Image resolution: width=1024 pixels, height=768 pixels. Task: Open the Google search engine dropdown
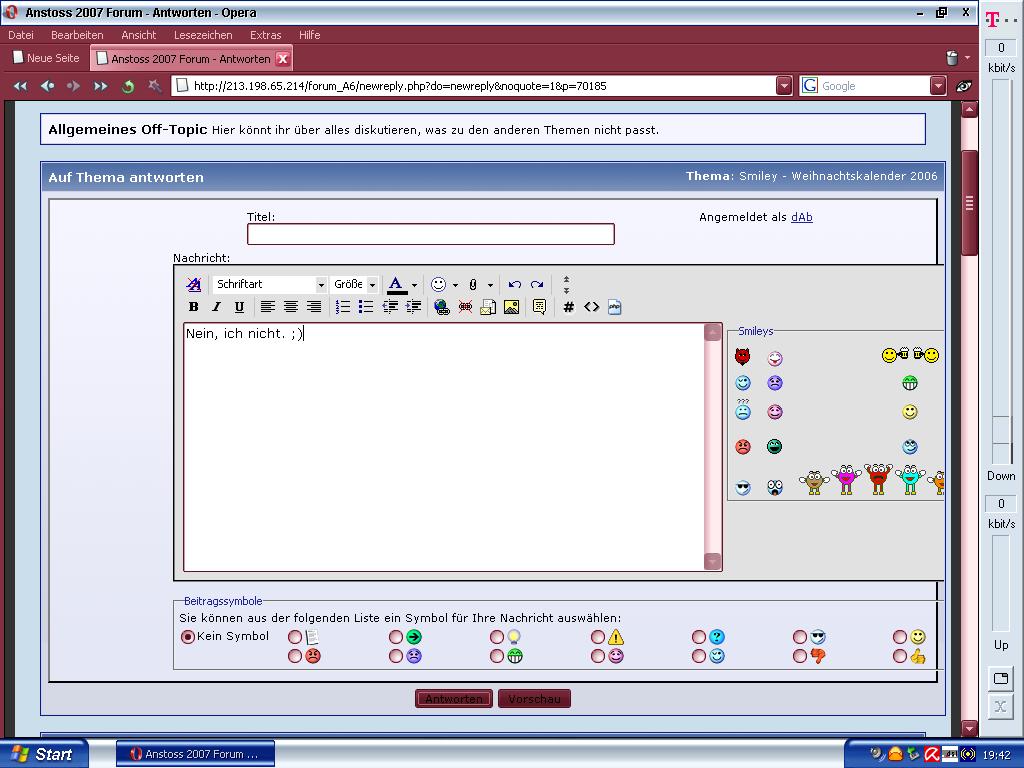point(938,86)
